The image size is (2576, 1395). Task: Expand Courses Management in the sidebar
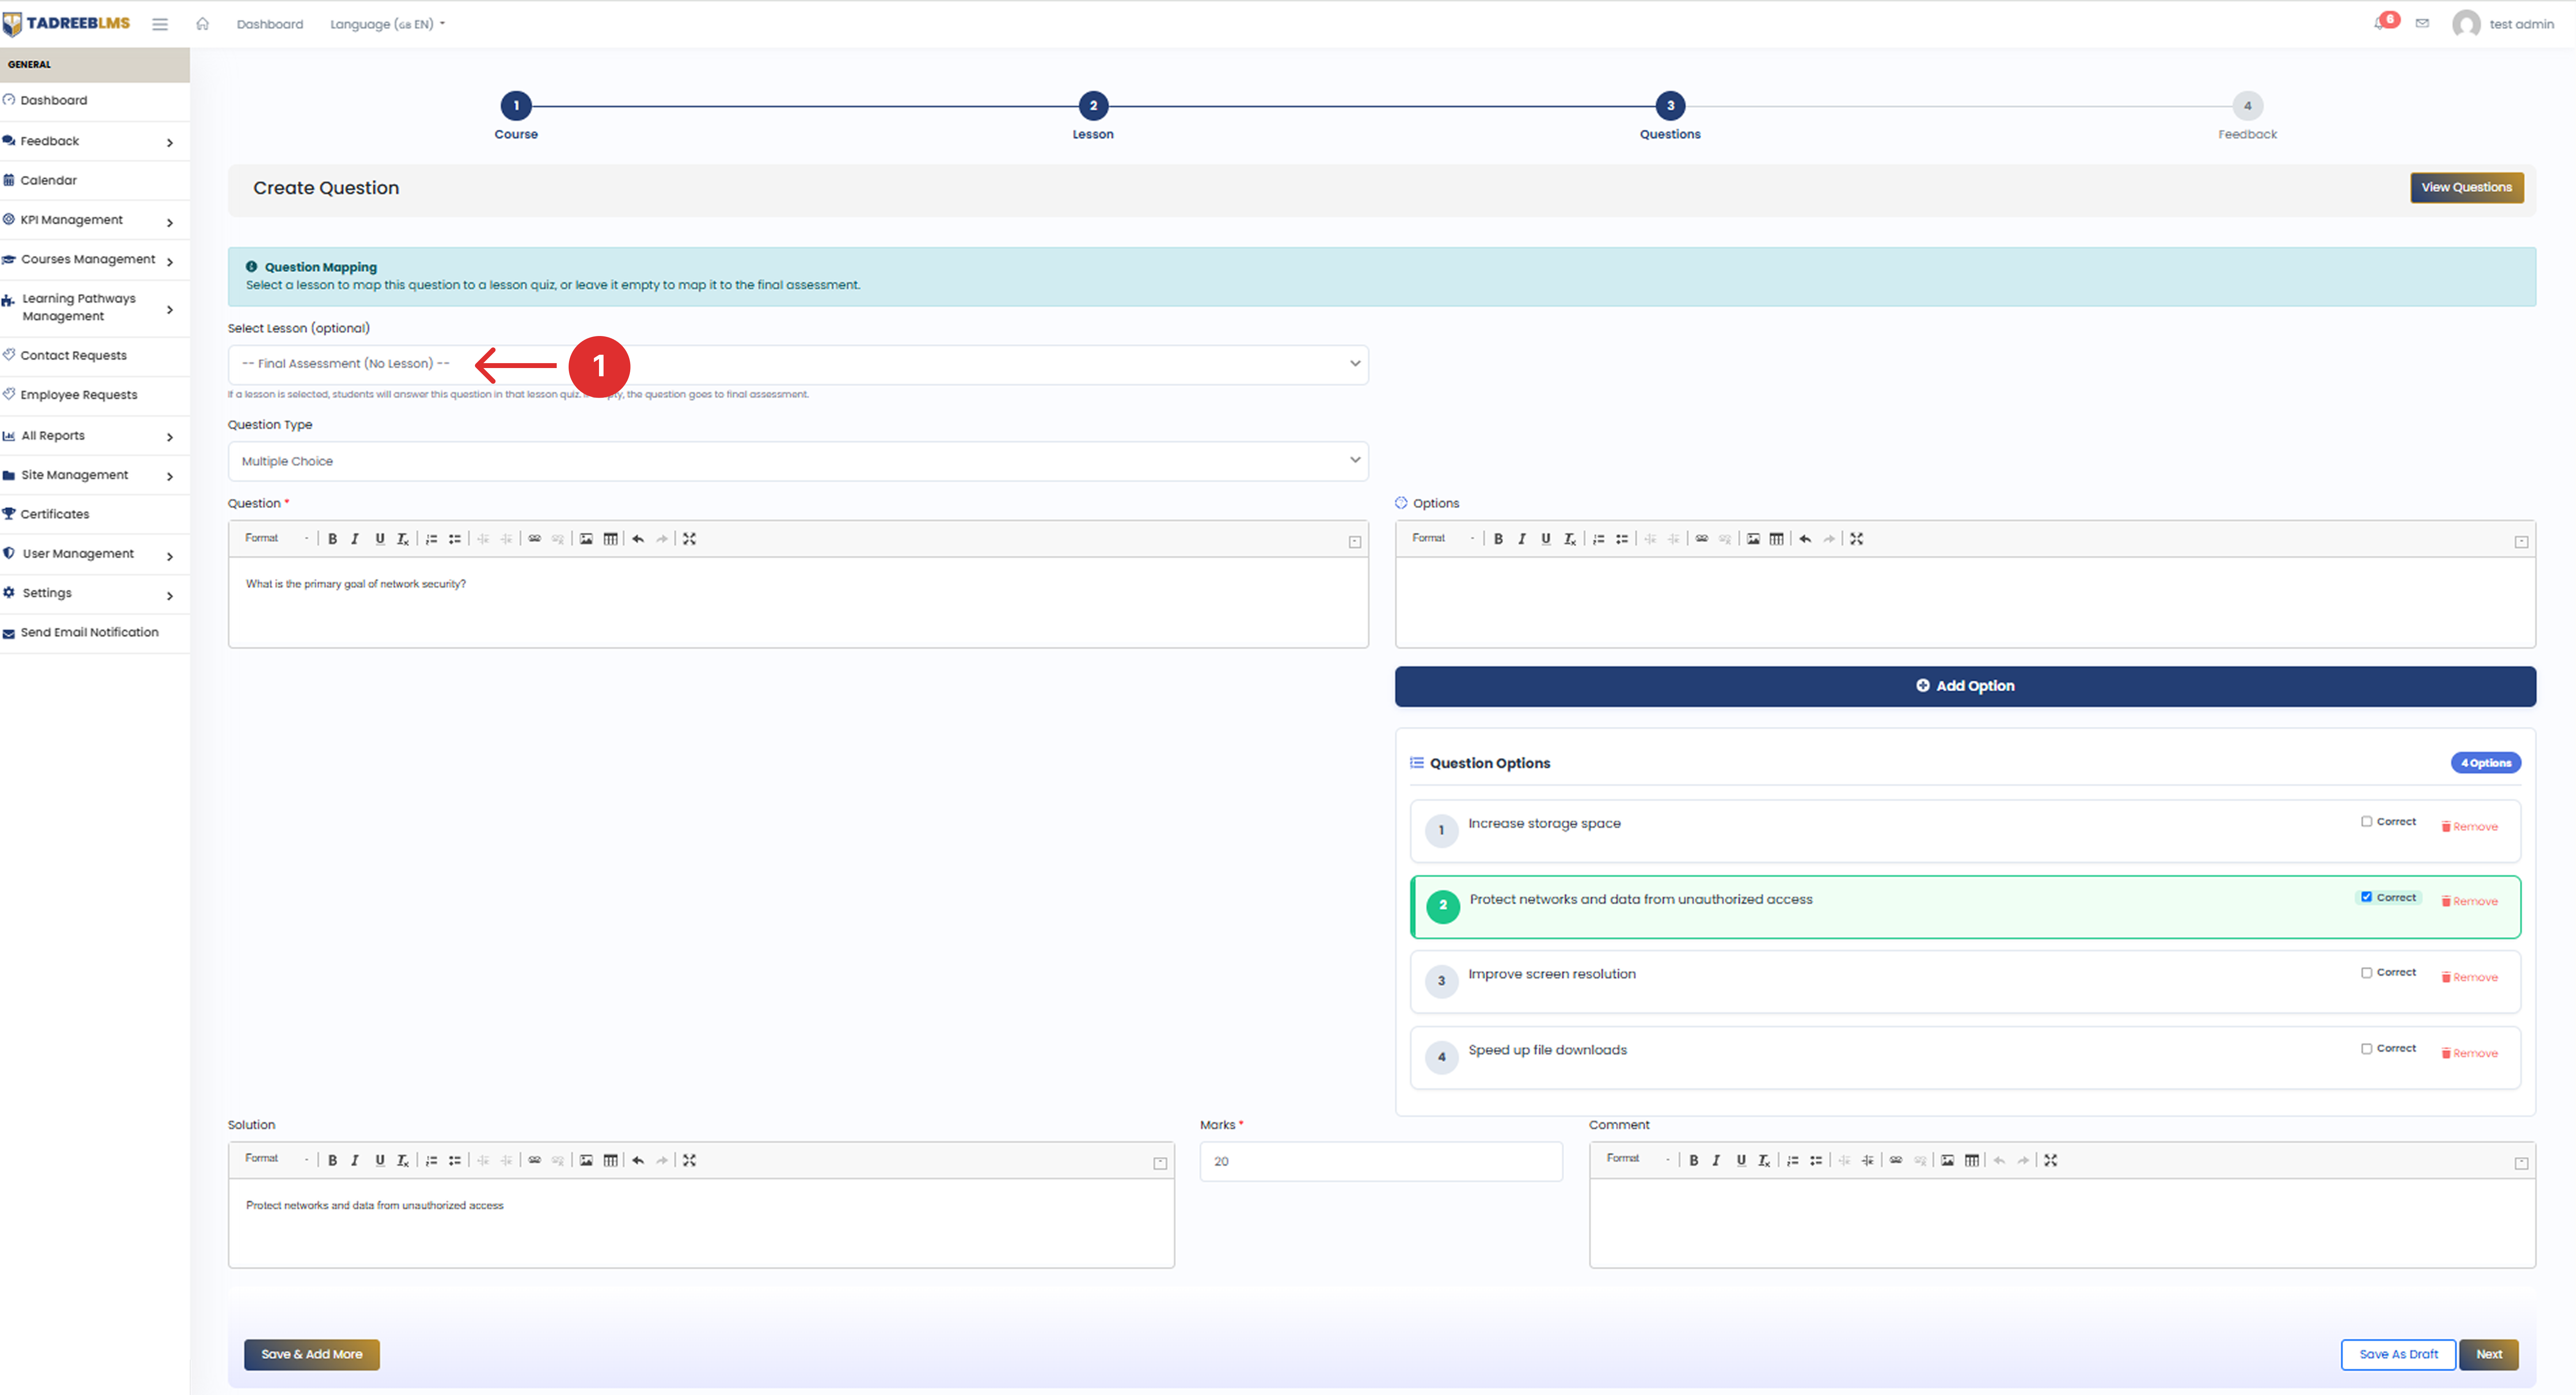(95, 259)
